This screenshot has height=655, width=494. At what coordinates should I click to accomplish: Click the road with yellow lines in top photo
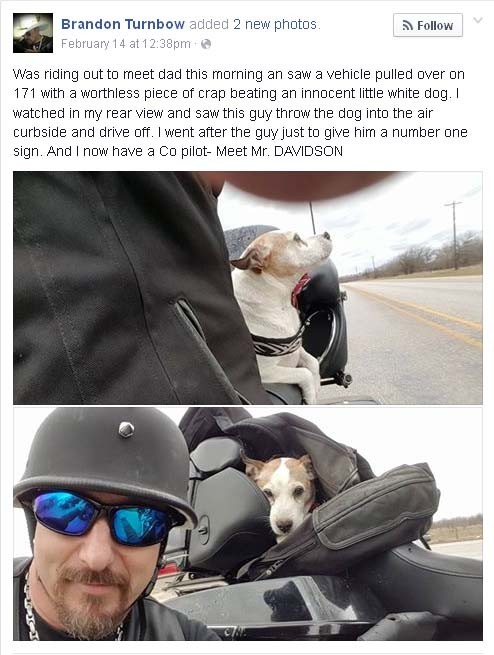click(413, 334)
